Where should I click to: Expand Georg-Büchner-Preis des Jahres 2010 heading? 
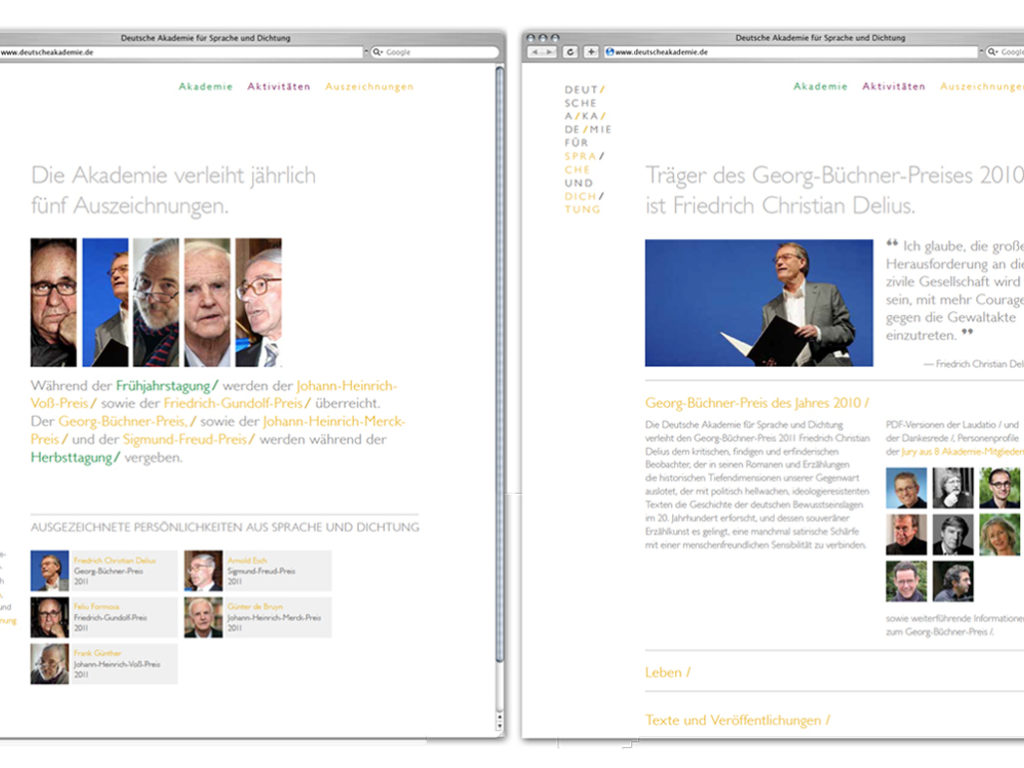click(757, 403)
